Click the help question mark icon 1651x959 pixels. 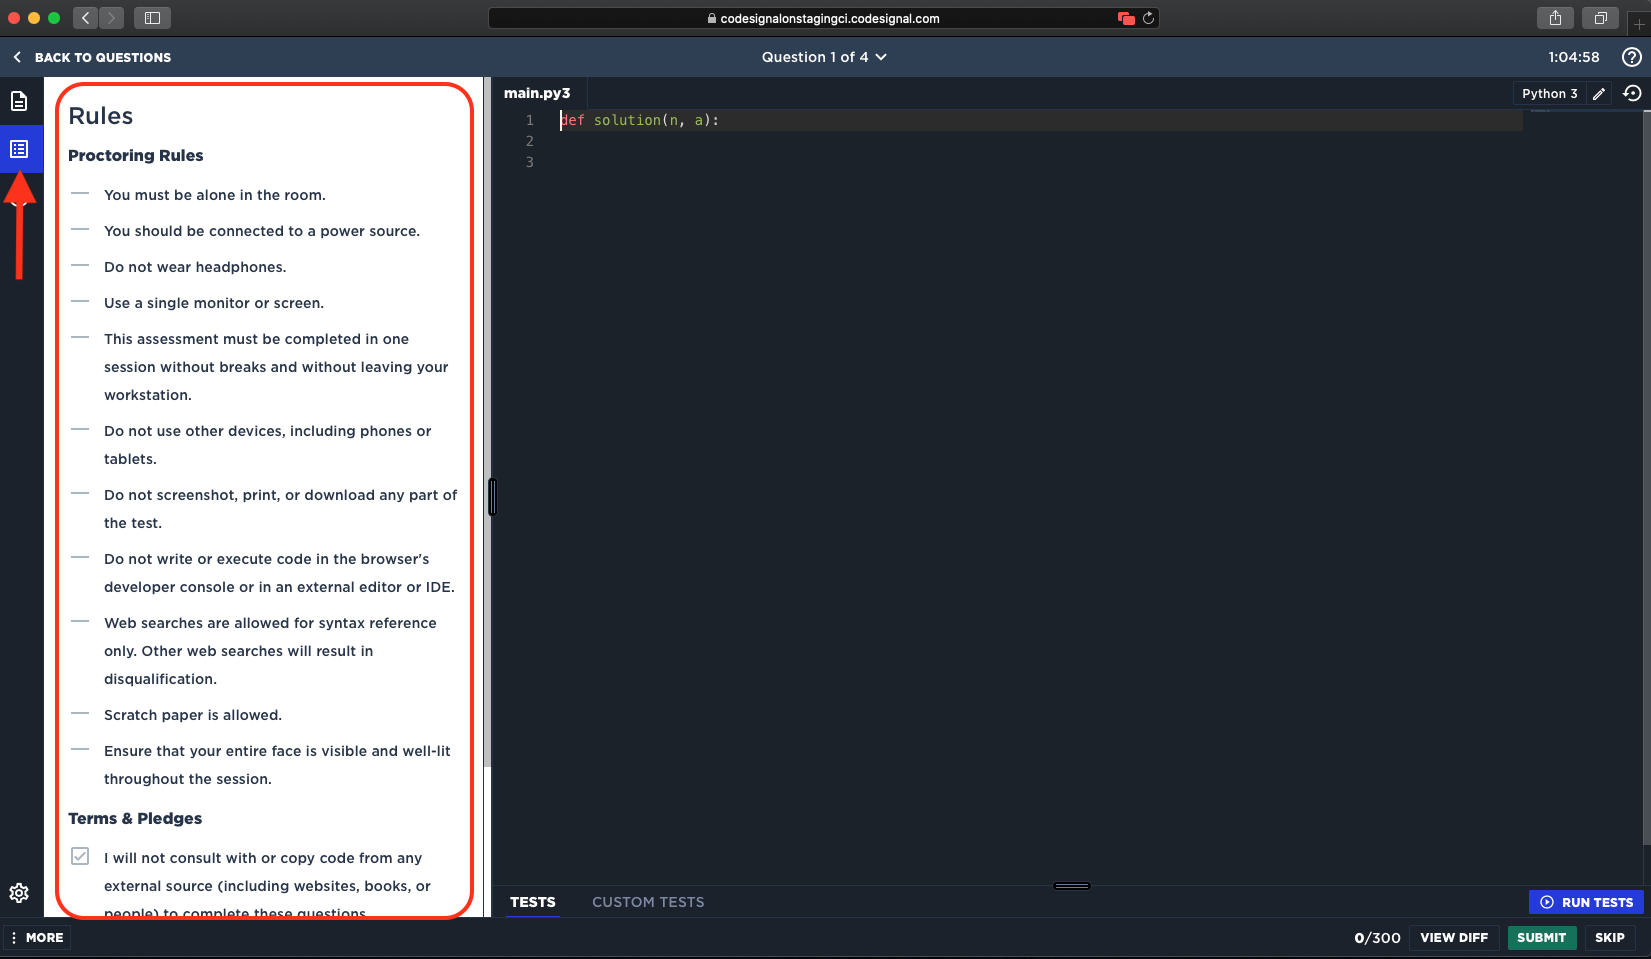click(x=1631, y=57)
